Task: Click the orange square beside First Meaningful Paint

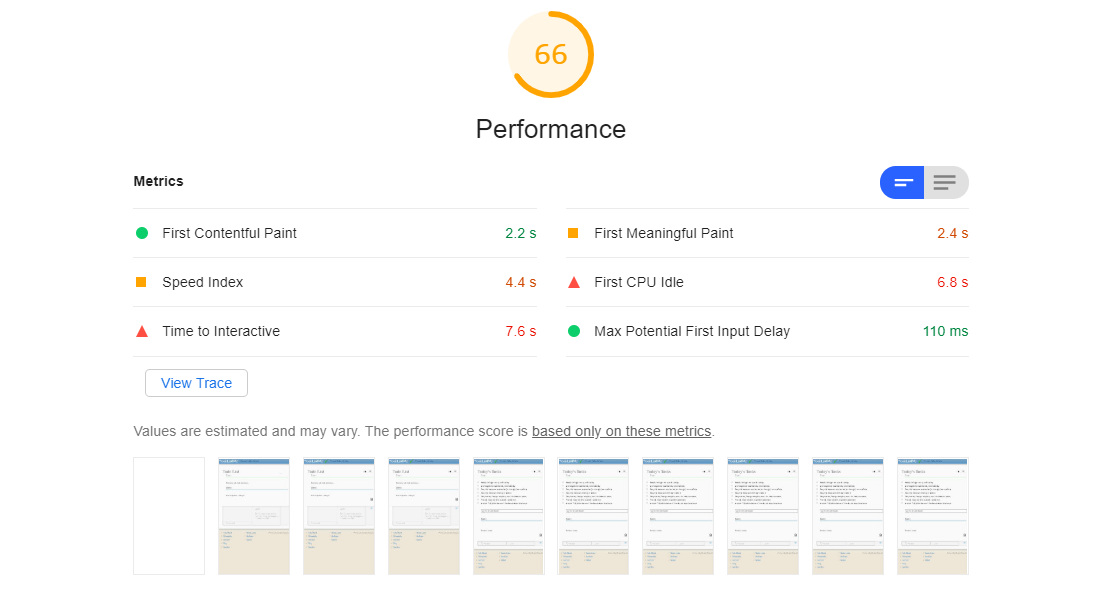Action: [x=573, y=233]
